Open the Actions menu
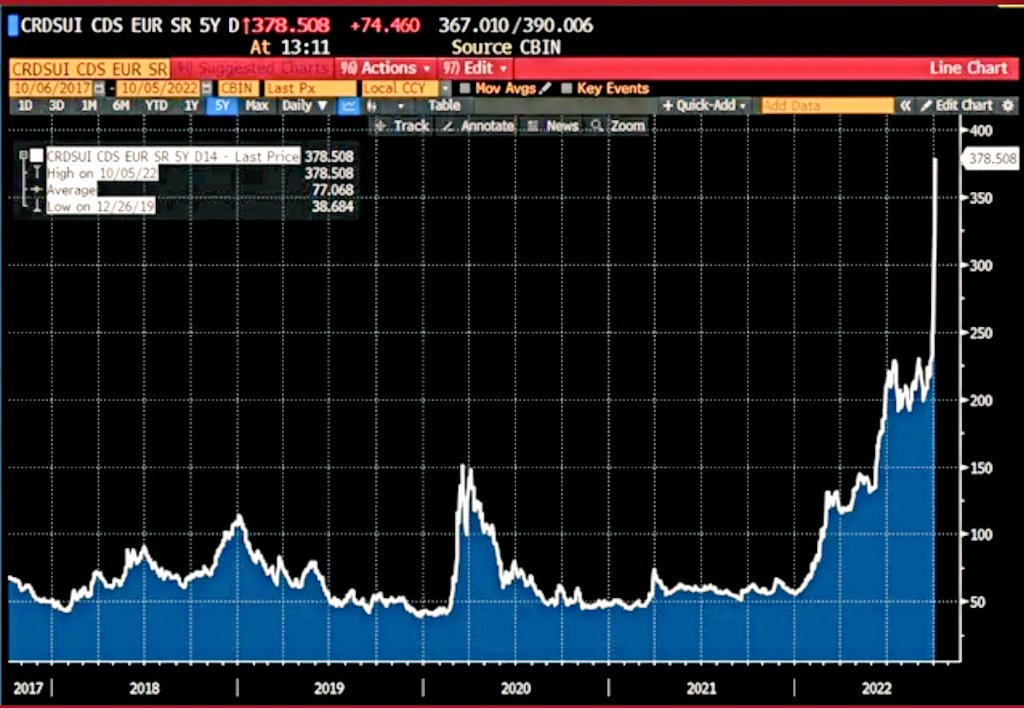Image resolution: width=1024 pixels, height=708 pixels. (385, 68)
